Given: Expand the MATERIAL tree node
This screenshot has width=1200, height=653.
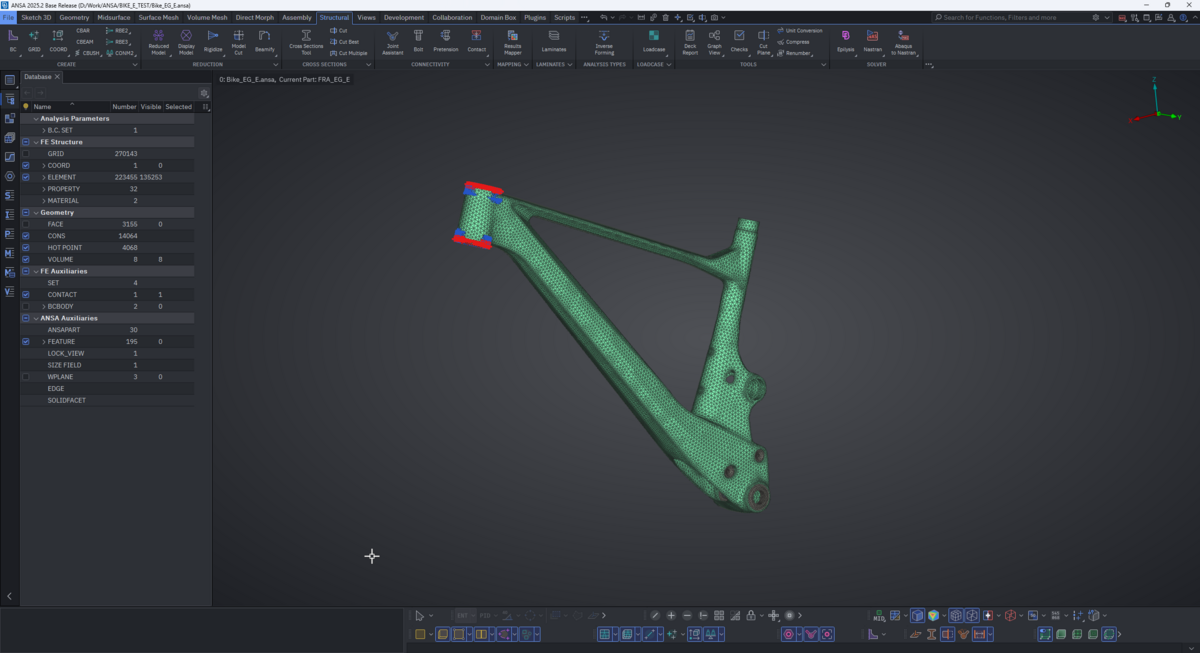Looking at the screenshot, I should [x=44, y=201].
